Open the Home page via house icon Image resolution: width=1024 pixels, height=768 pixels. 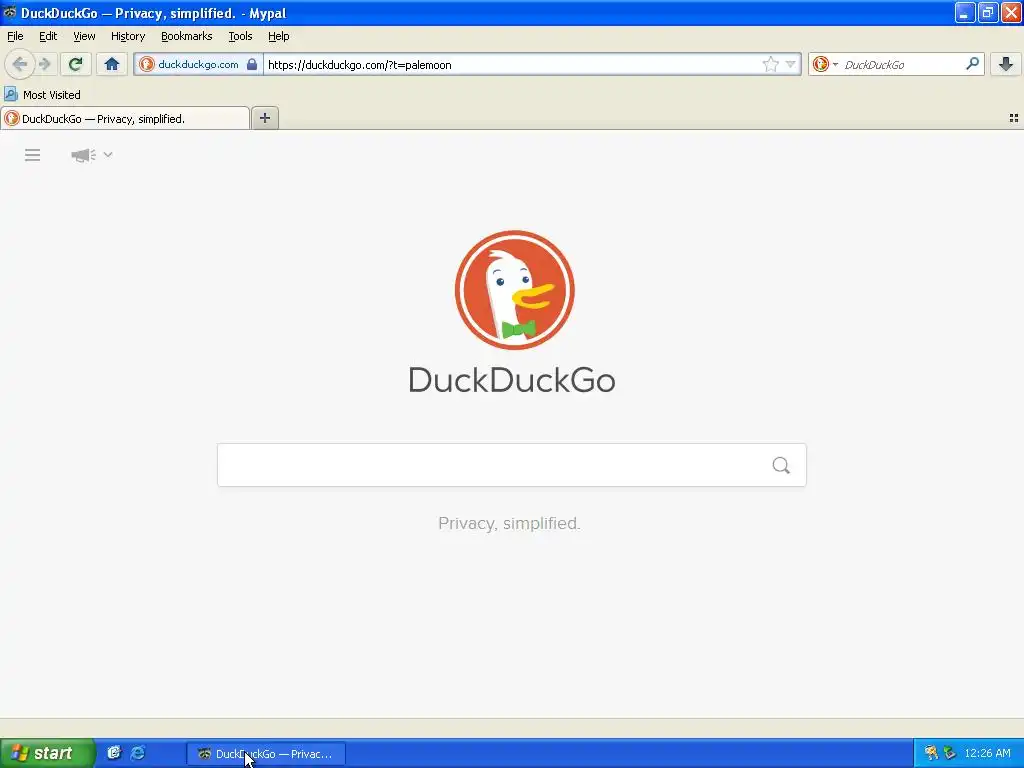click(112, 64)
